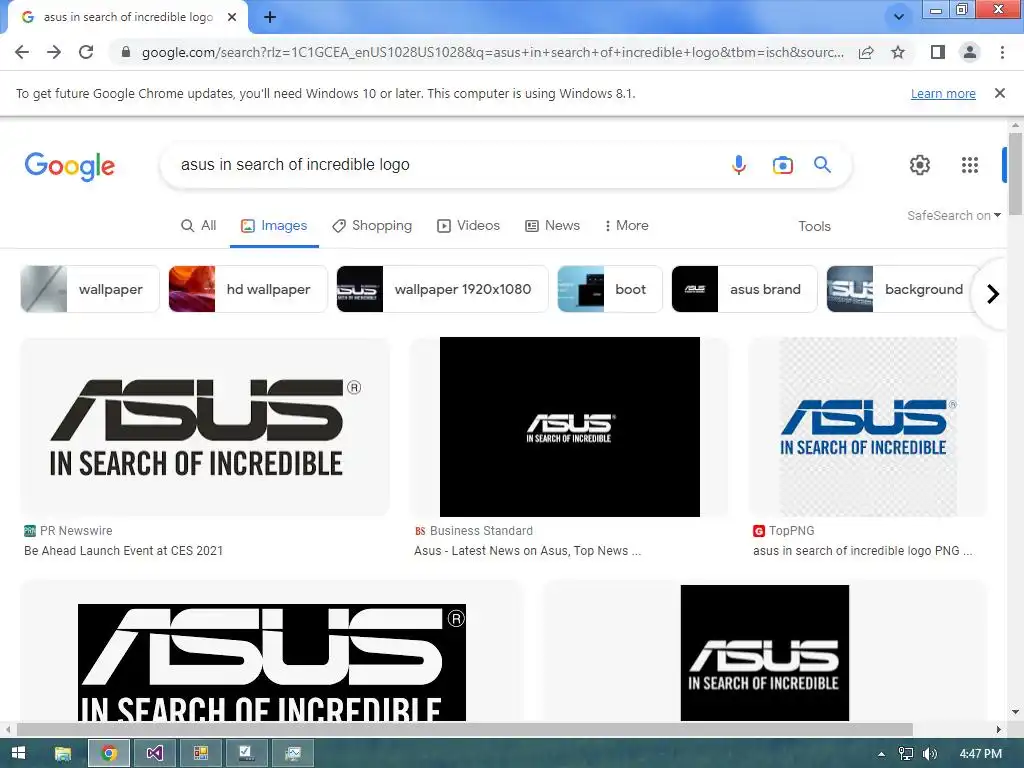
Task: Open Visual Studio from taskbar
Action: (155, 753)
